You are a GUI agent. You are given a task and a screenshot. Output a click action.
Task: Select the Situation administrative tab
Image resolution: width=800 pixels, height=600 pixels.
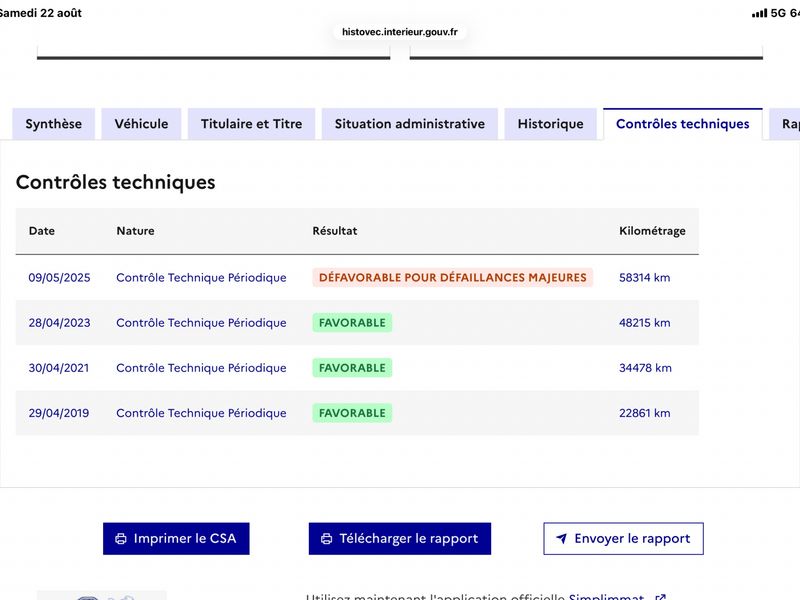coord(410,124)
